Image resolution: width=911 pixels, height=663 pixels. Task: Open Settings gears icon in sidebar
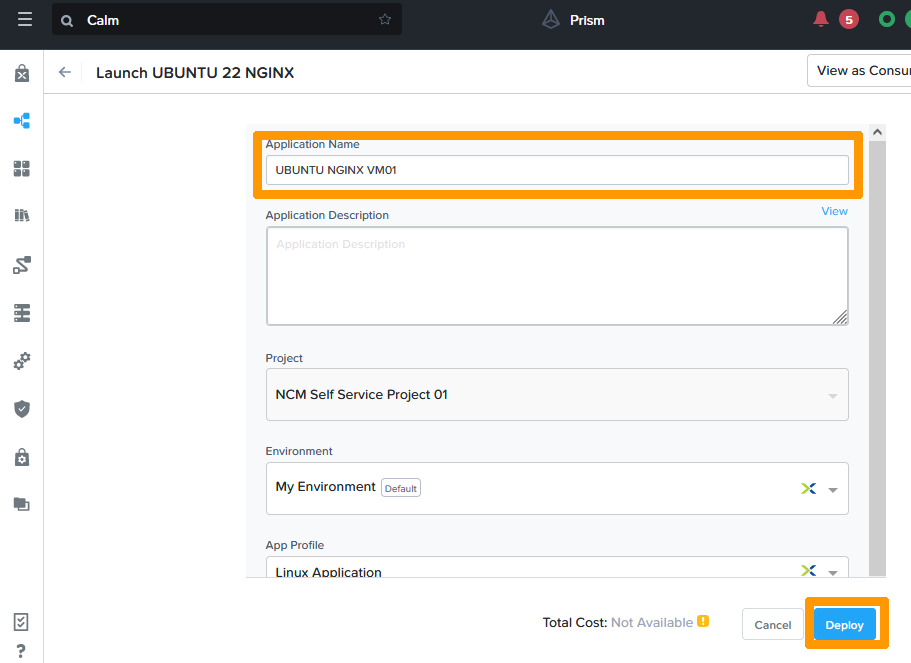[x=22, y=361]
